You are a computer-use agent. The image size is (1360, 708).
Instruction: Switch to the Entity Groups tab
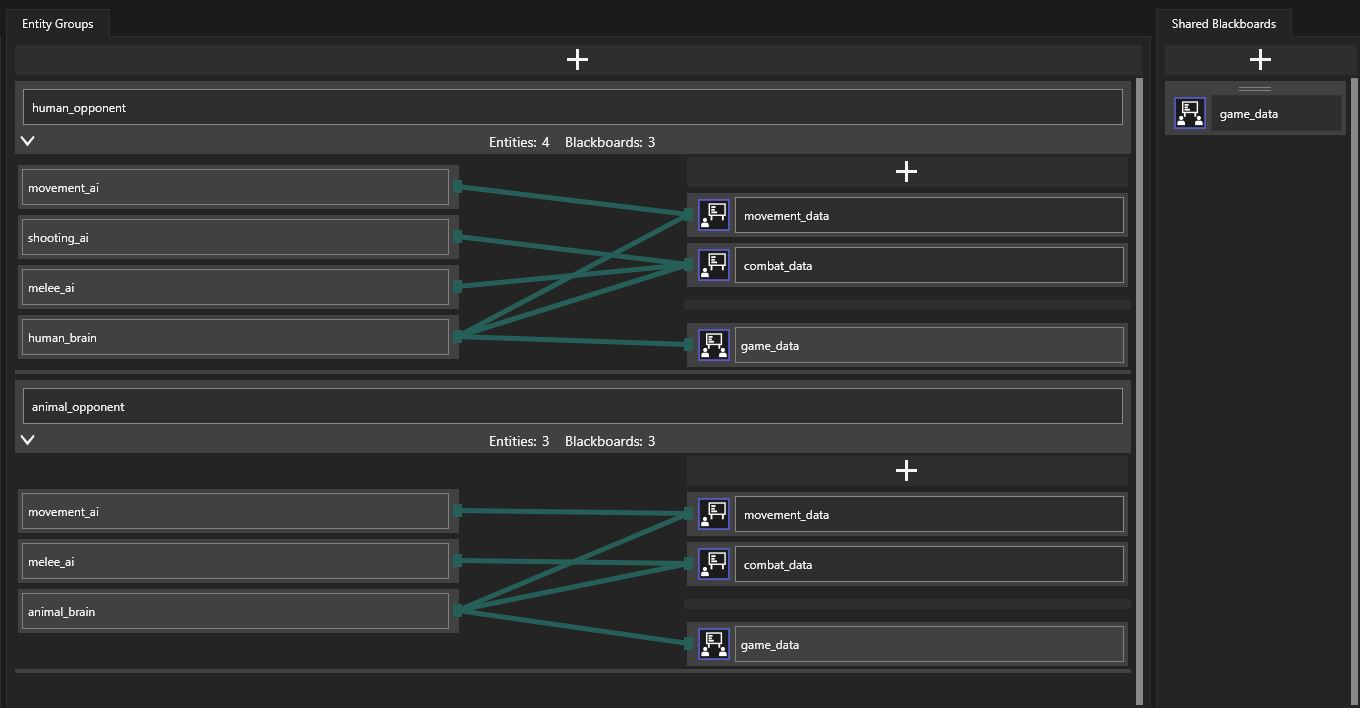pyautogui.click(x=57, y=24)
